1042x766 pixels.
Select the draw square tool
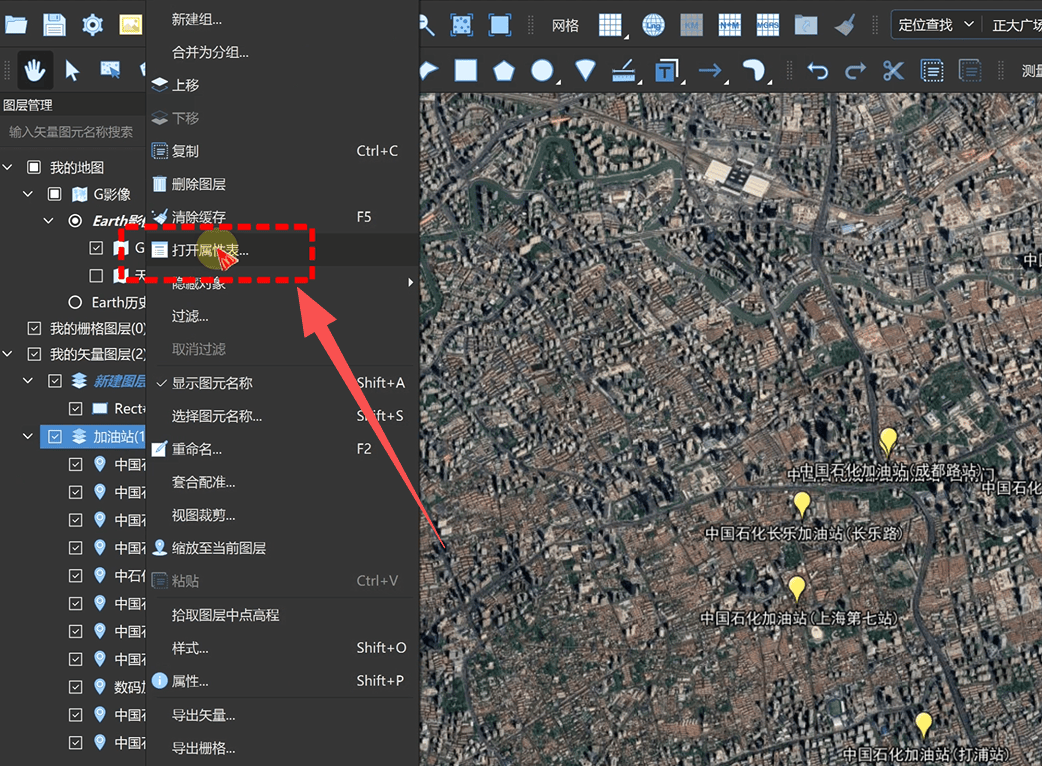(465, 70)
